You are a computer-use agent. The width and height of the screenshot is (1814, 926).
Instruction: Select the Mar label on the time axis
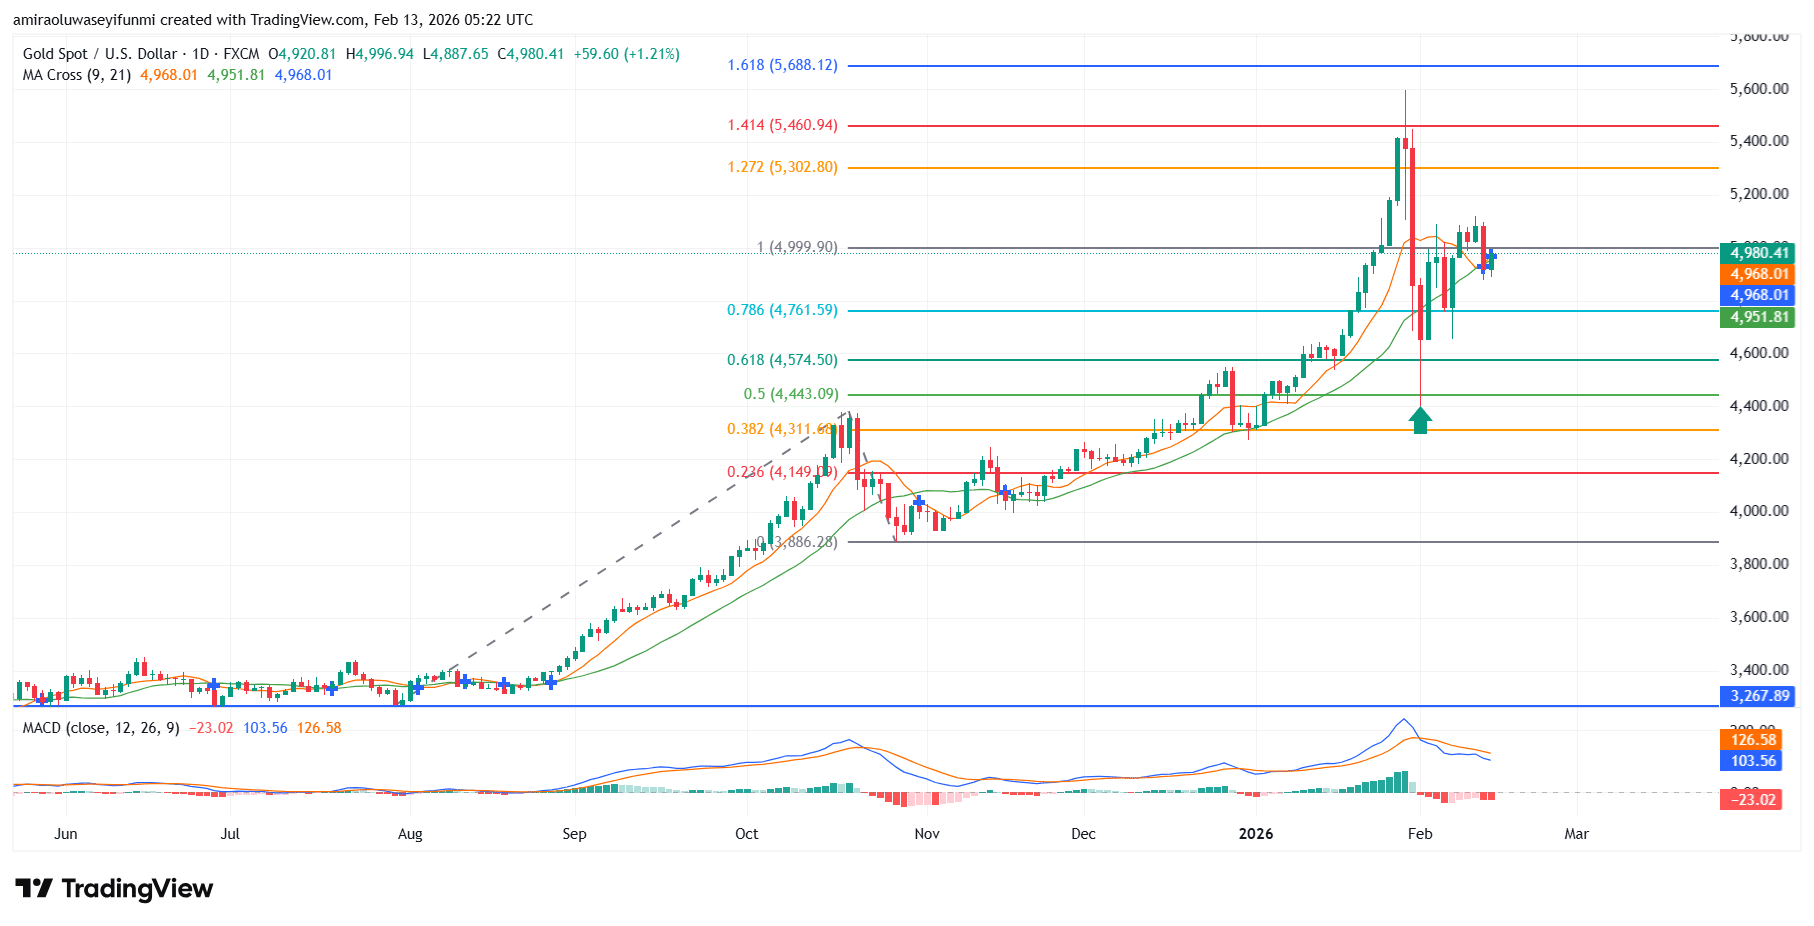(1577, 832)
